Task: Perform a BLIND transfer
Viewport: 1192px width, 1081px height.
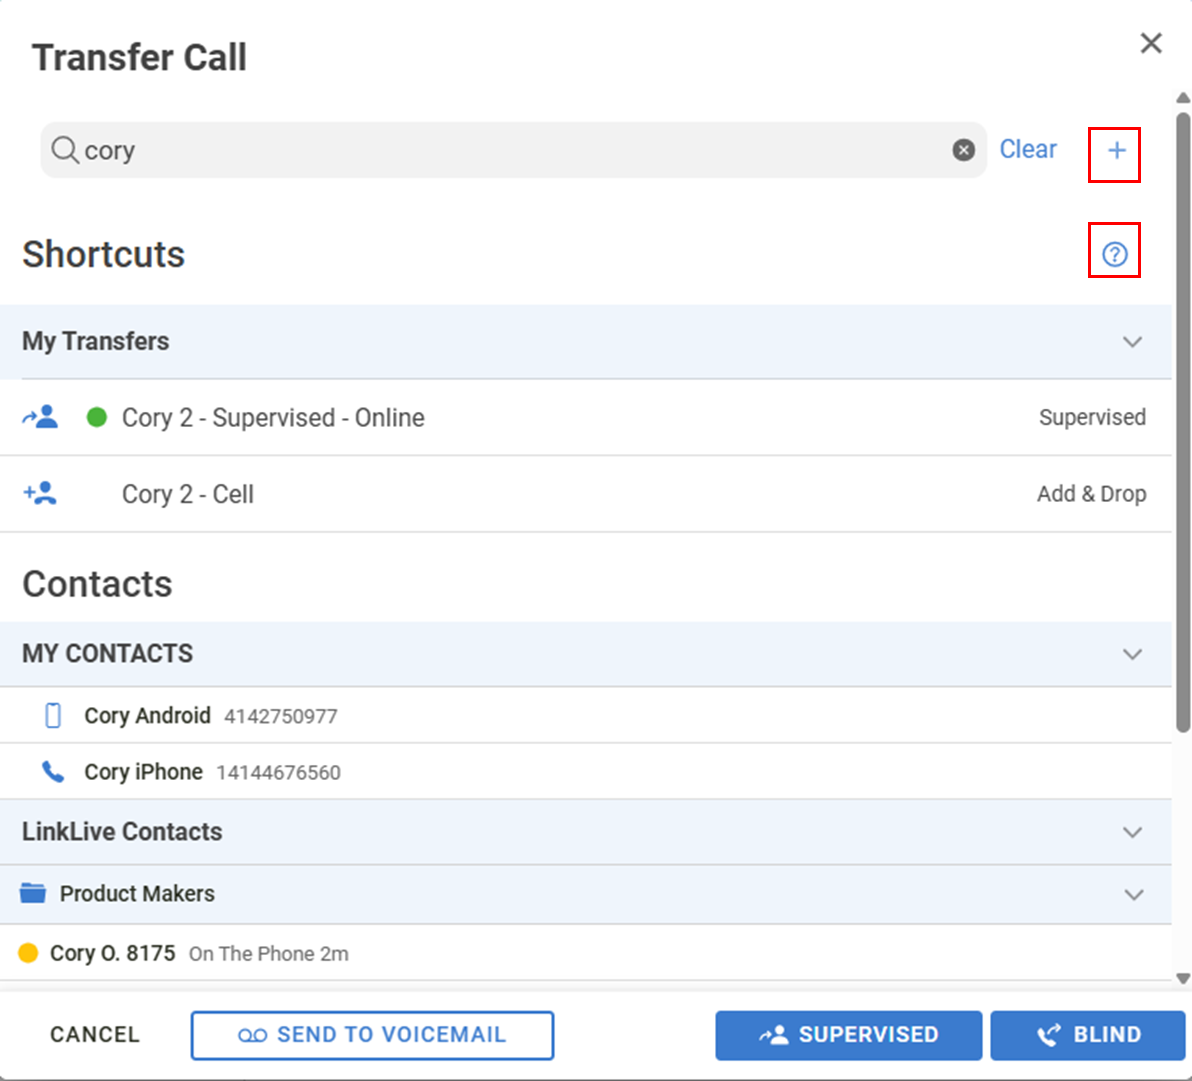Action: click(x=1087, y=1035)
